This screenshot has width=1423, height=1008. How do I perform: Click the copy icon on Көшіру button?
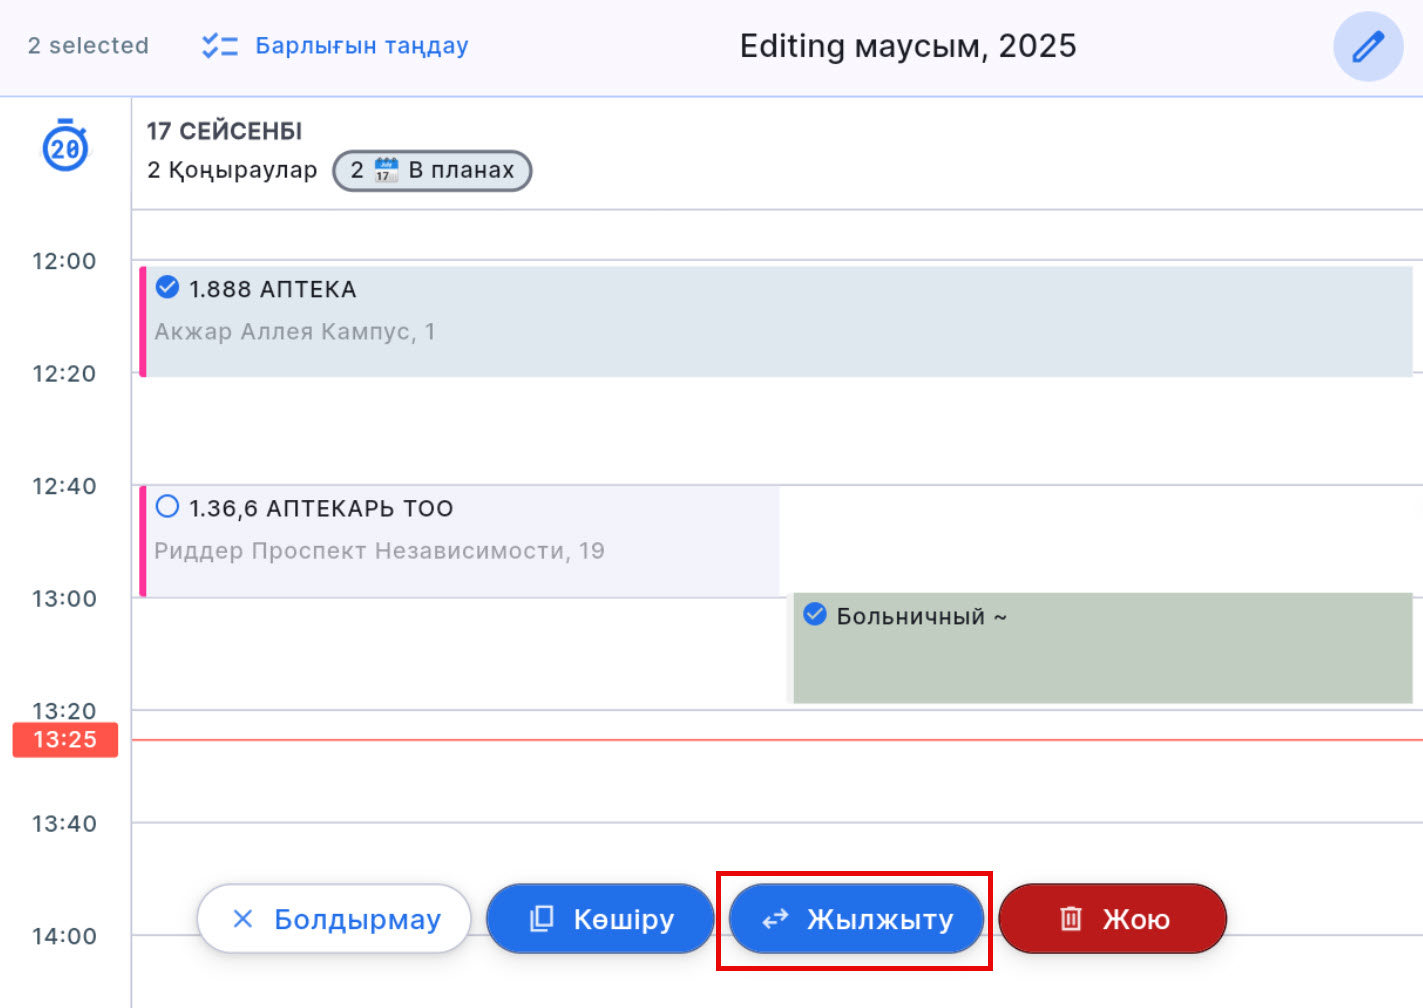pyautogui.click(x=541, y=918)
